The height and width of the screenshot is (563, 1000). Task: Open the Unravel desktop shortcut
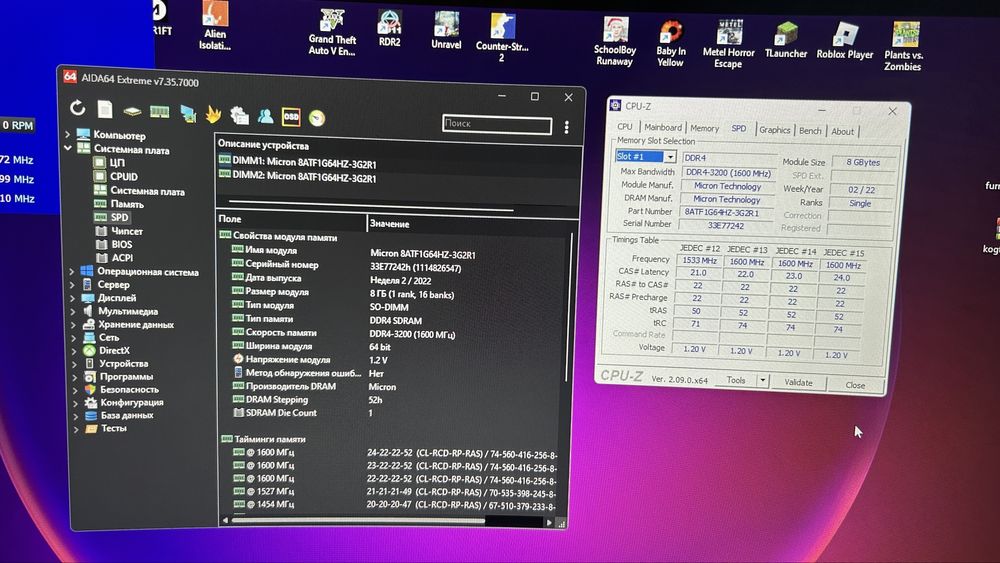(x=446, y=31)
